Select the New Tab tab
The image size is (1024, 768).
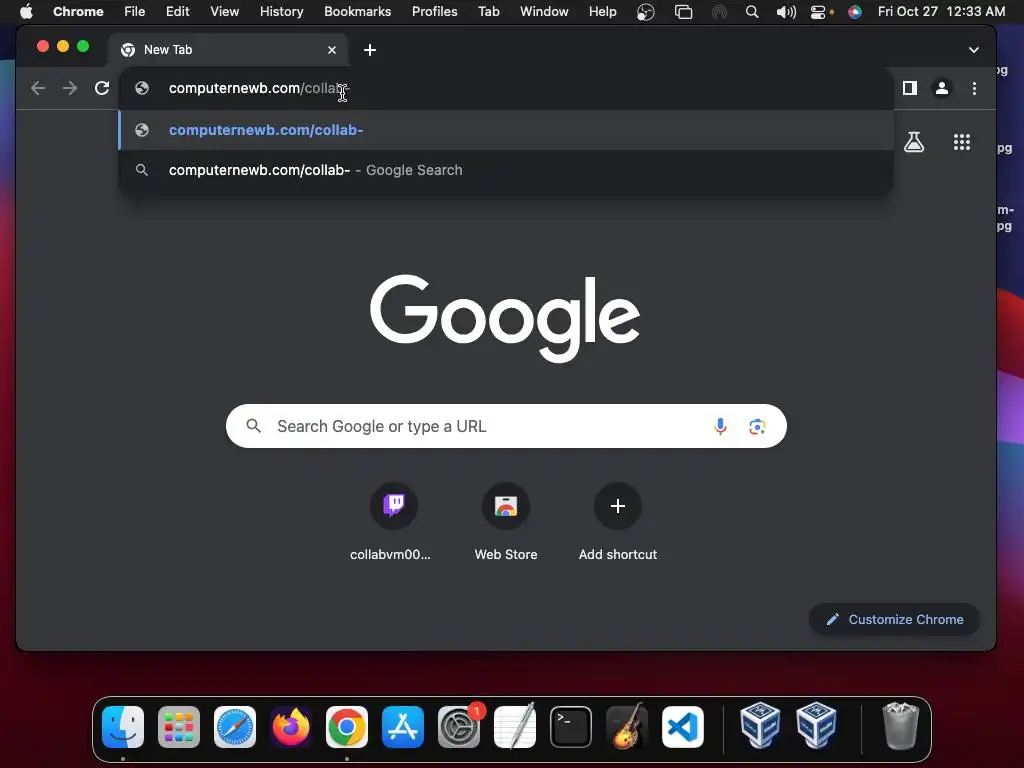[x=229, y=50]
